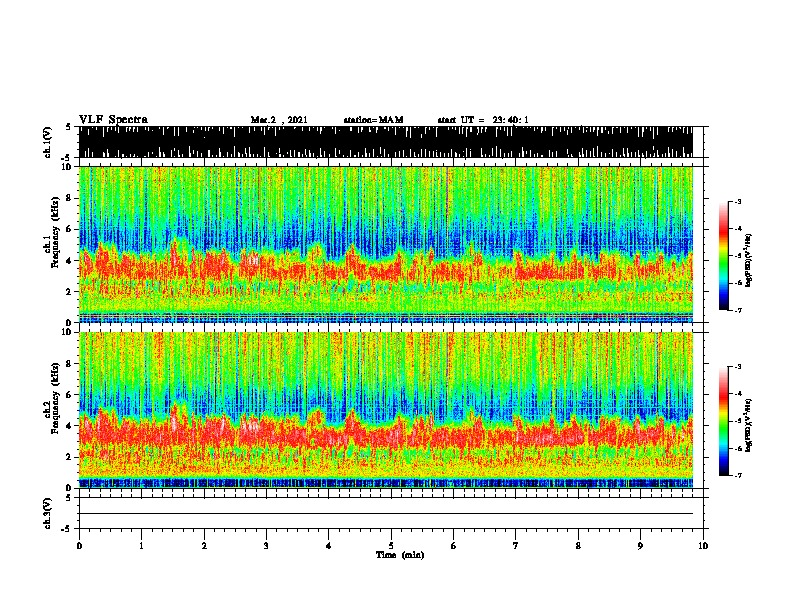Screen dimensions: 792x612
Task: Click the "VLF Spectra" title text
Action: coord(113,119)
